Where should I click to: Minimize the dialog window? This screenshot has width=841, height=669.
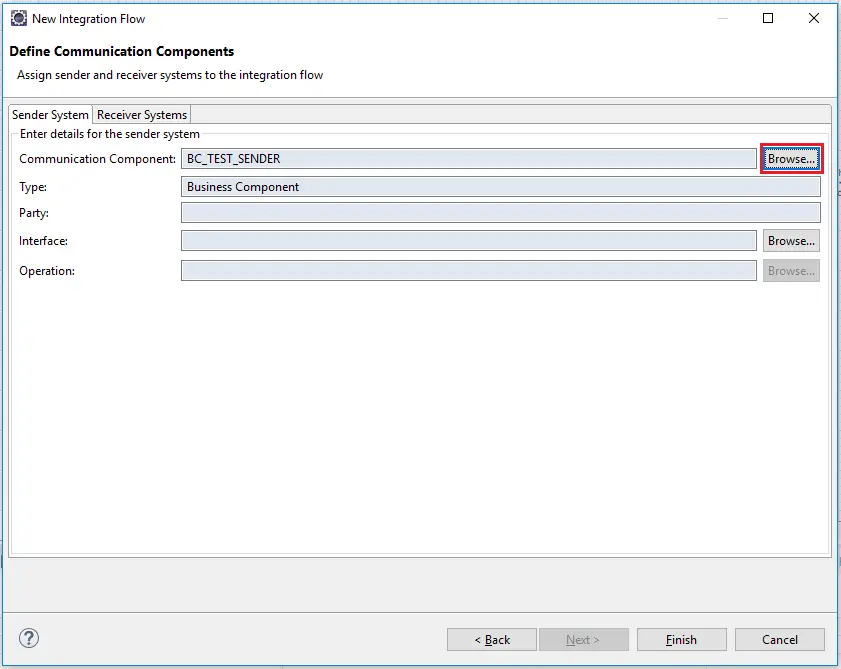tap(723, 18)
